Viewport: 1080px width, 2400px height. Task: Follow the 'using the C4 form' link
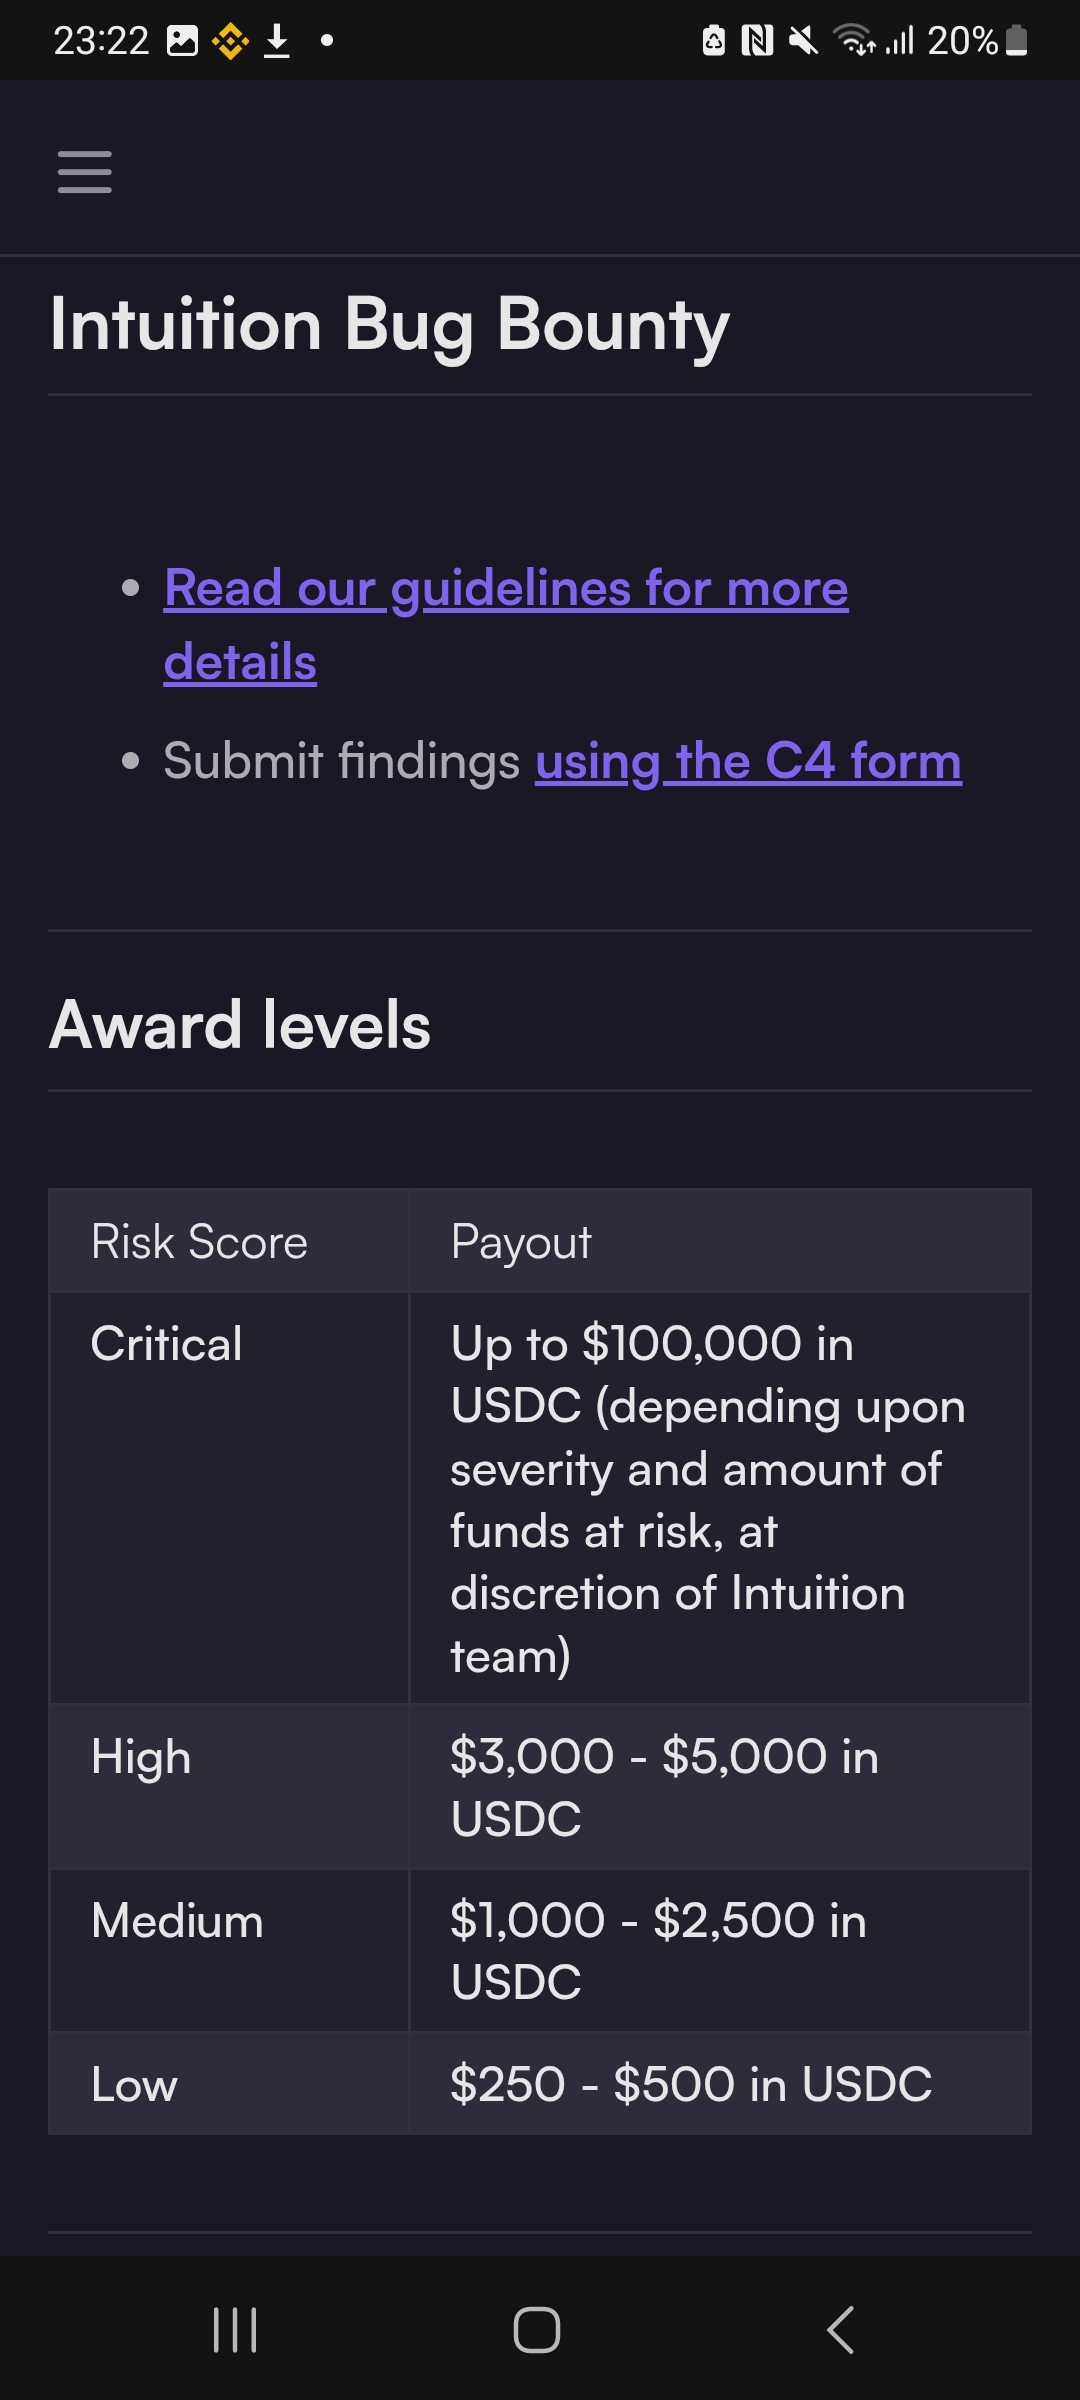click(748, 761)
